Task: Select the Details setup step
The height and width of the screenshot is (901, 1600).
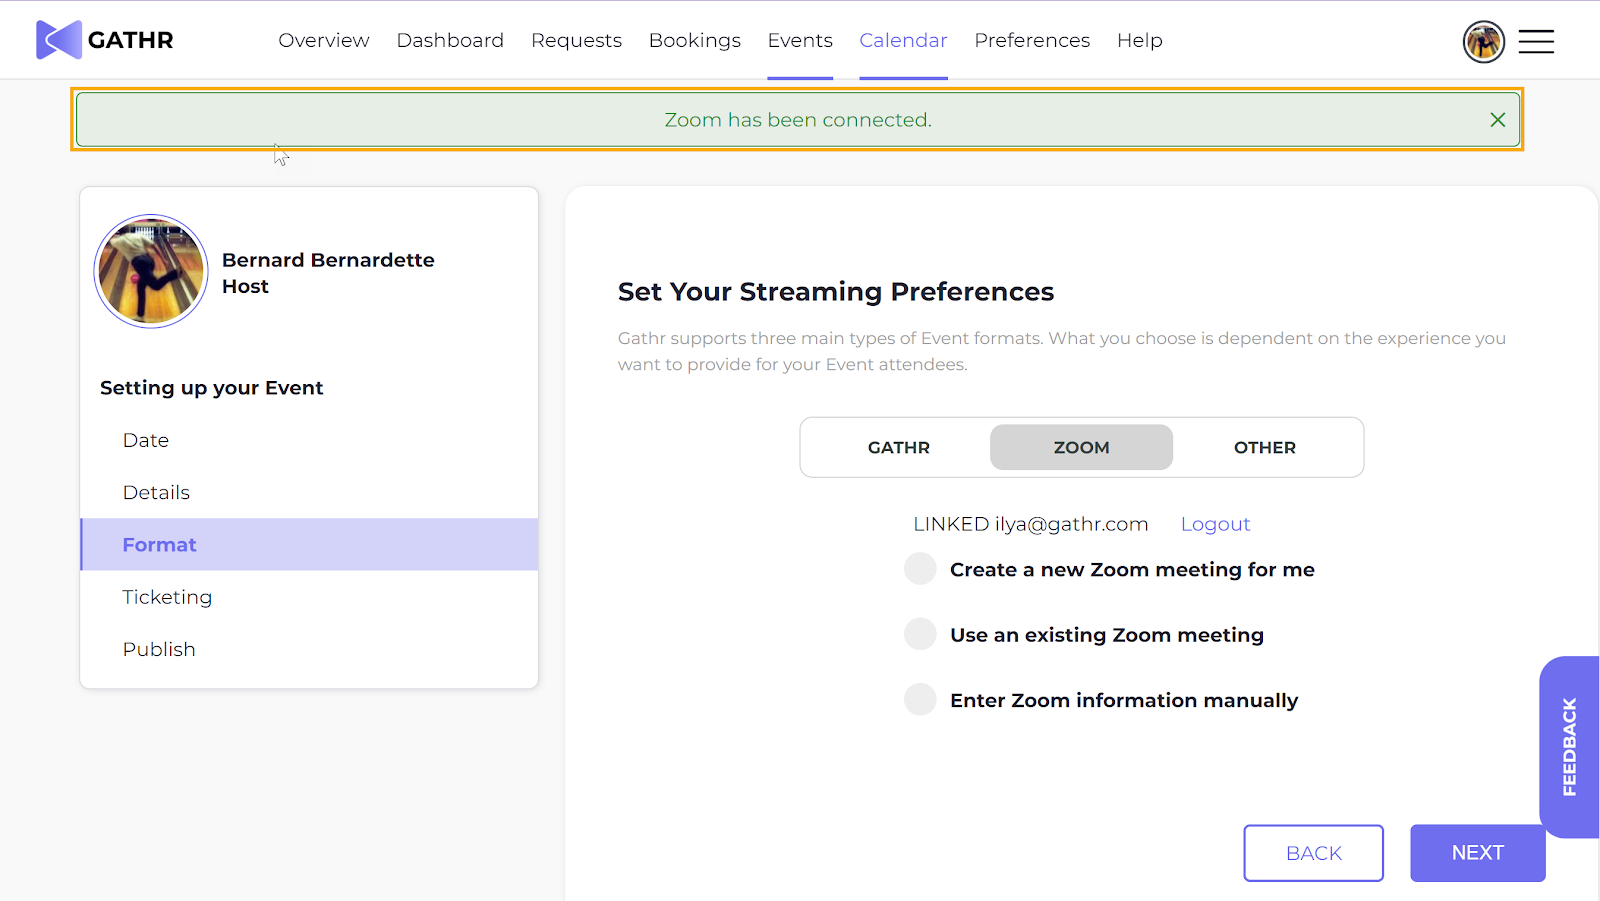Action: click(x=309, y=492)
